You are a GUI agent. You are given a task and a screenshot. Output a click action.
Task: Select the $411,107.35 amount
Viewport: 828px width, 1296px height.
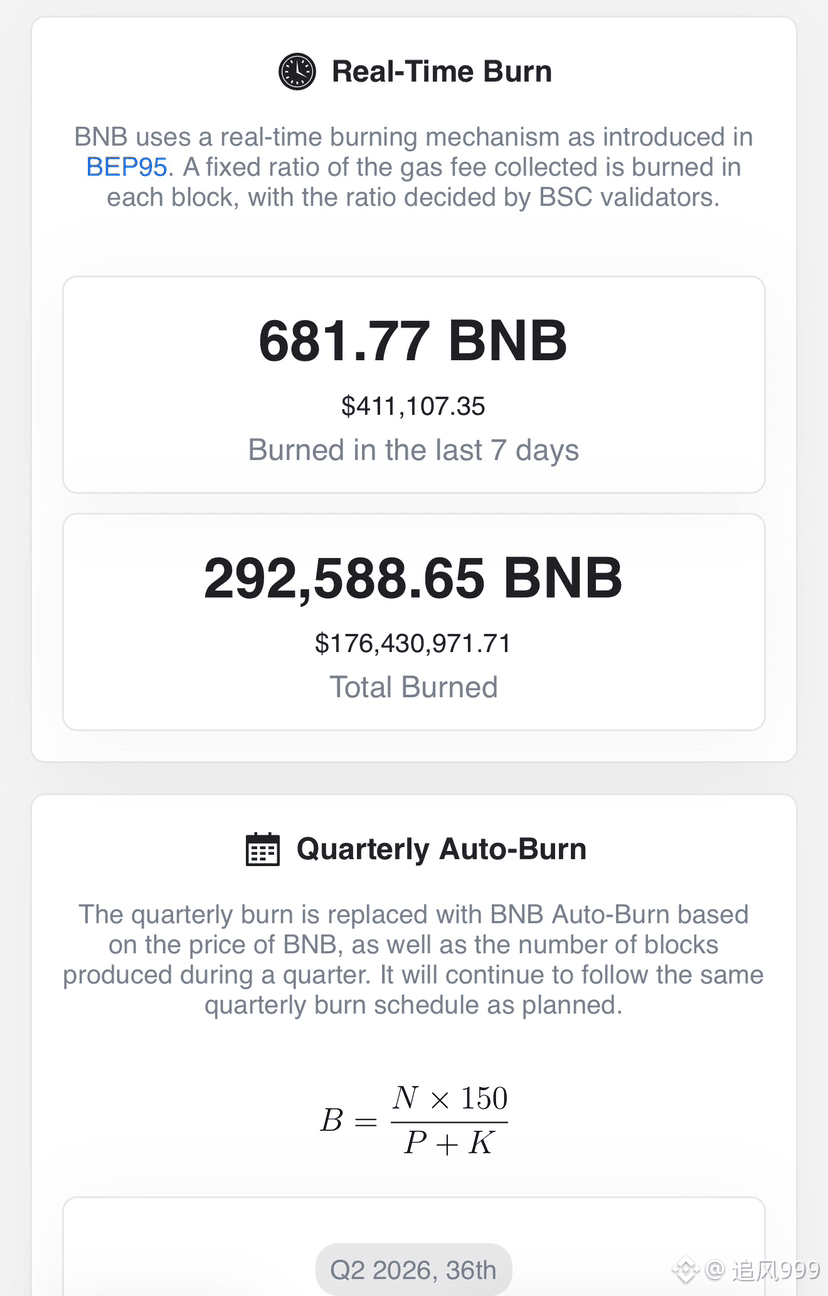(x=413, y=406)
